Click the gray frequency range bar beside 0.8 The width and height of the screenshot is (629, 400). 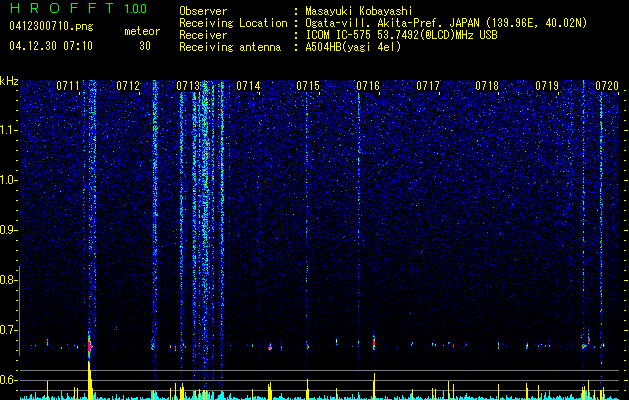19,311
